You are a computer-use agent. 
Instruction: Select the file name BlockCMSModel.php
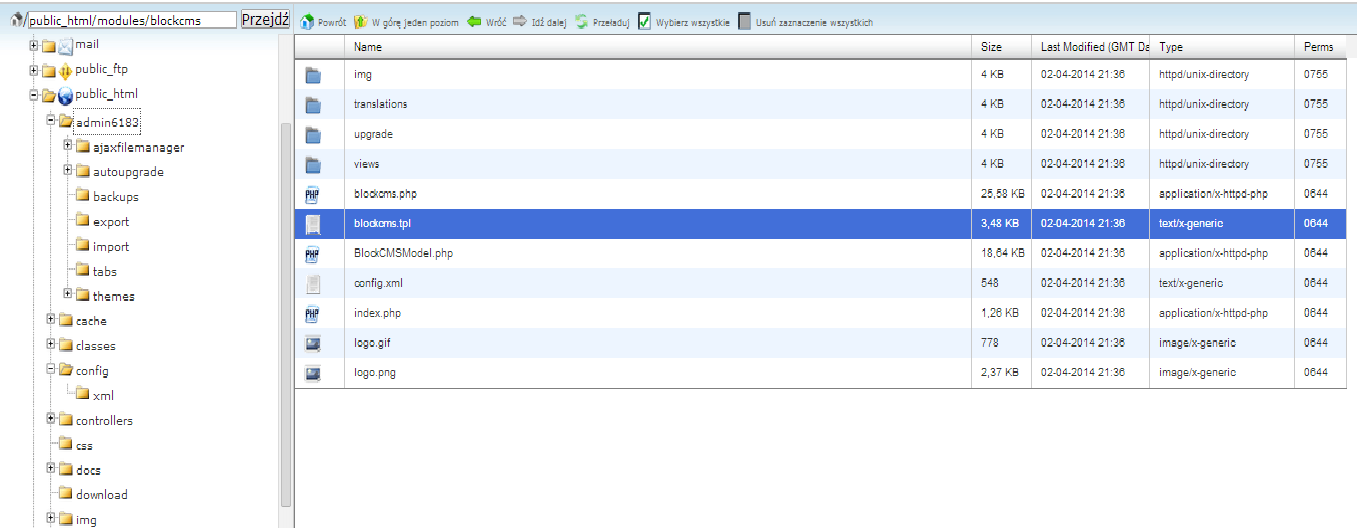(403, 254)
